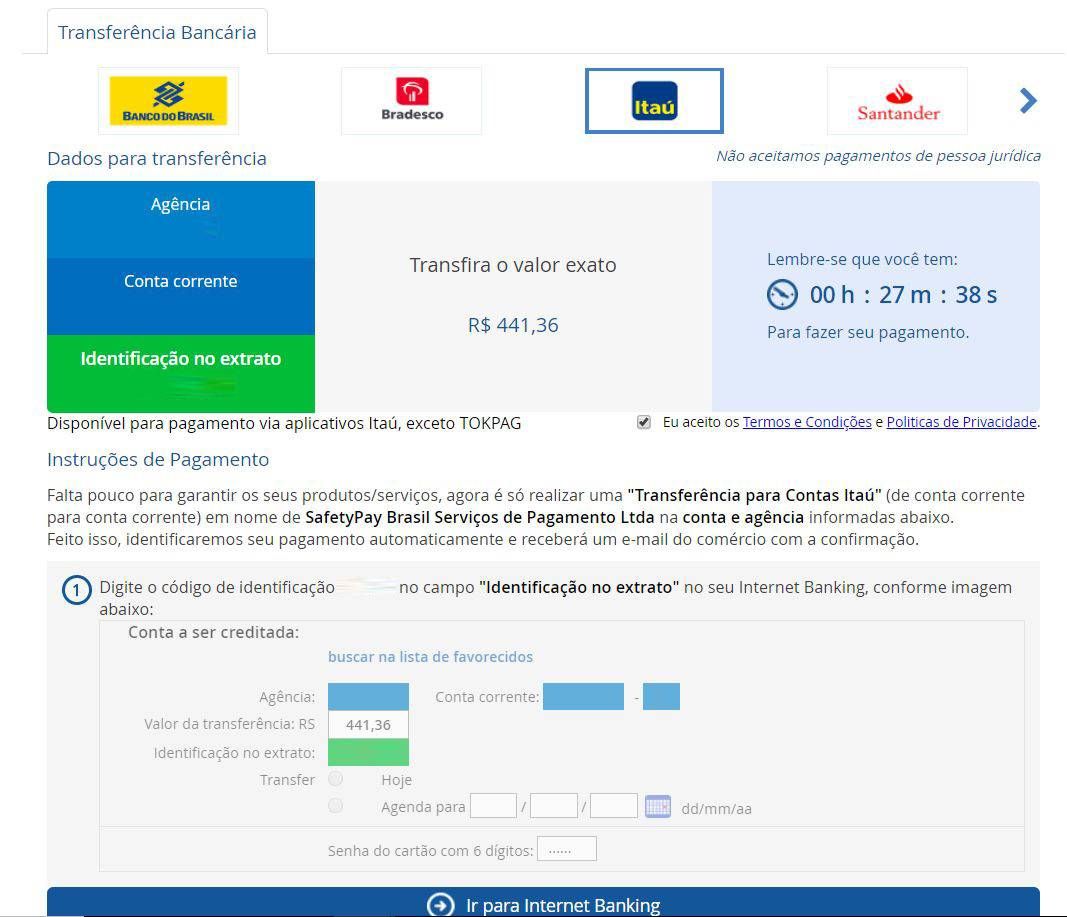Viewport: 1067px width, 917px height.
Task: Click the Conta corrente blue panel
Action: tap(181, 297)
